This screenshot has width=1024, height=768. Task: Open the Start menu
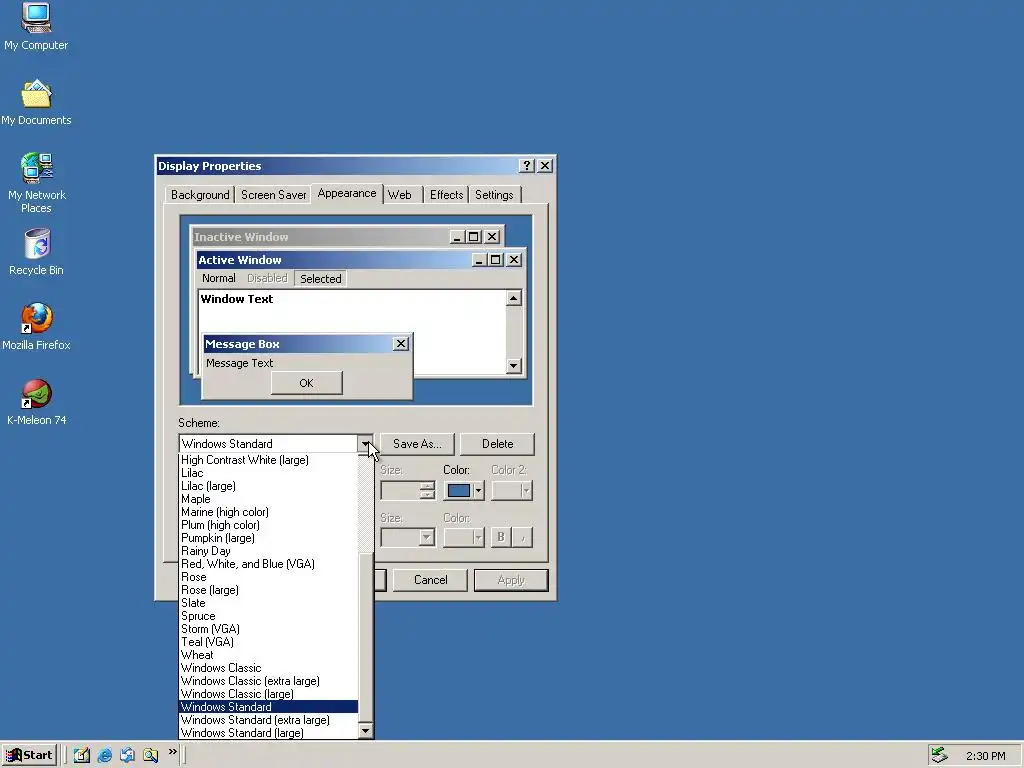[x=29, y=755]
